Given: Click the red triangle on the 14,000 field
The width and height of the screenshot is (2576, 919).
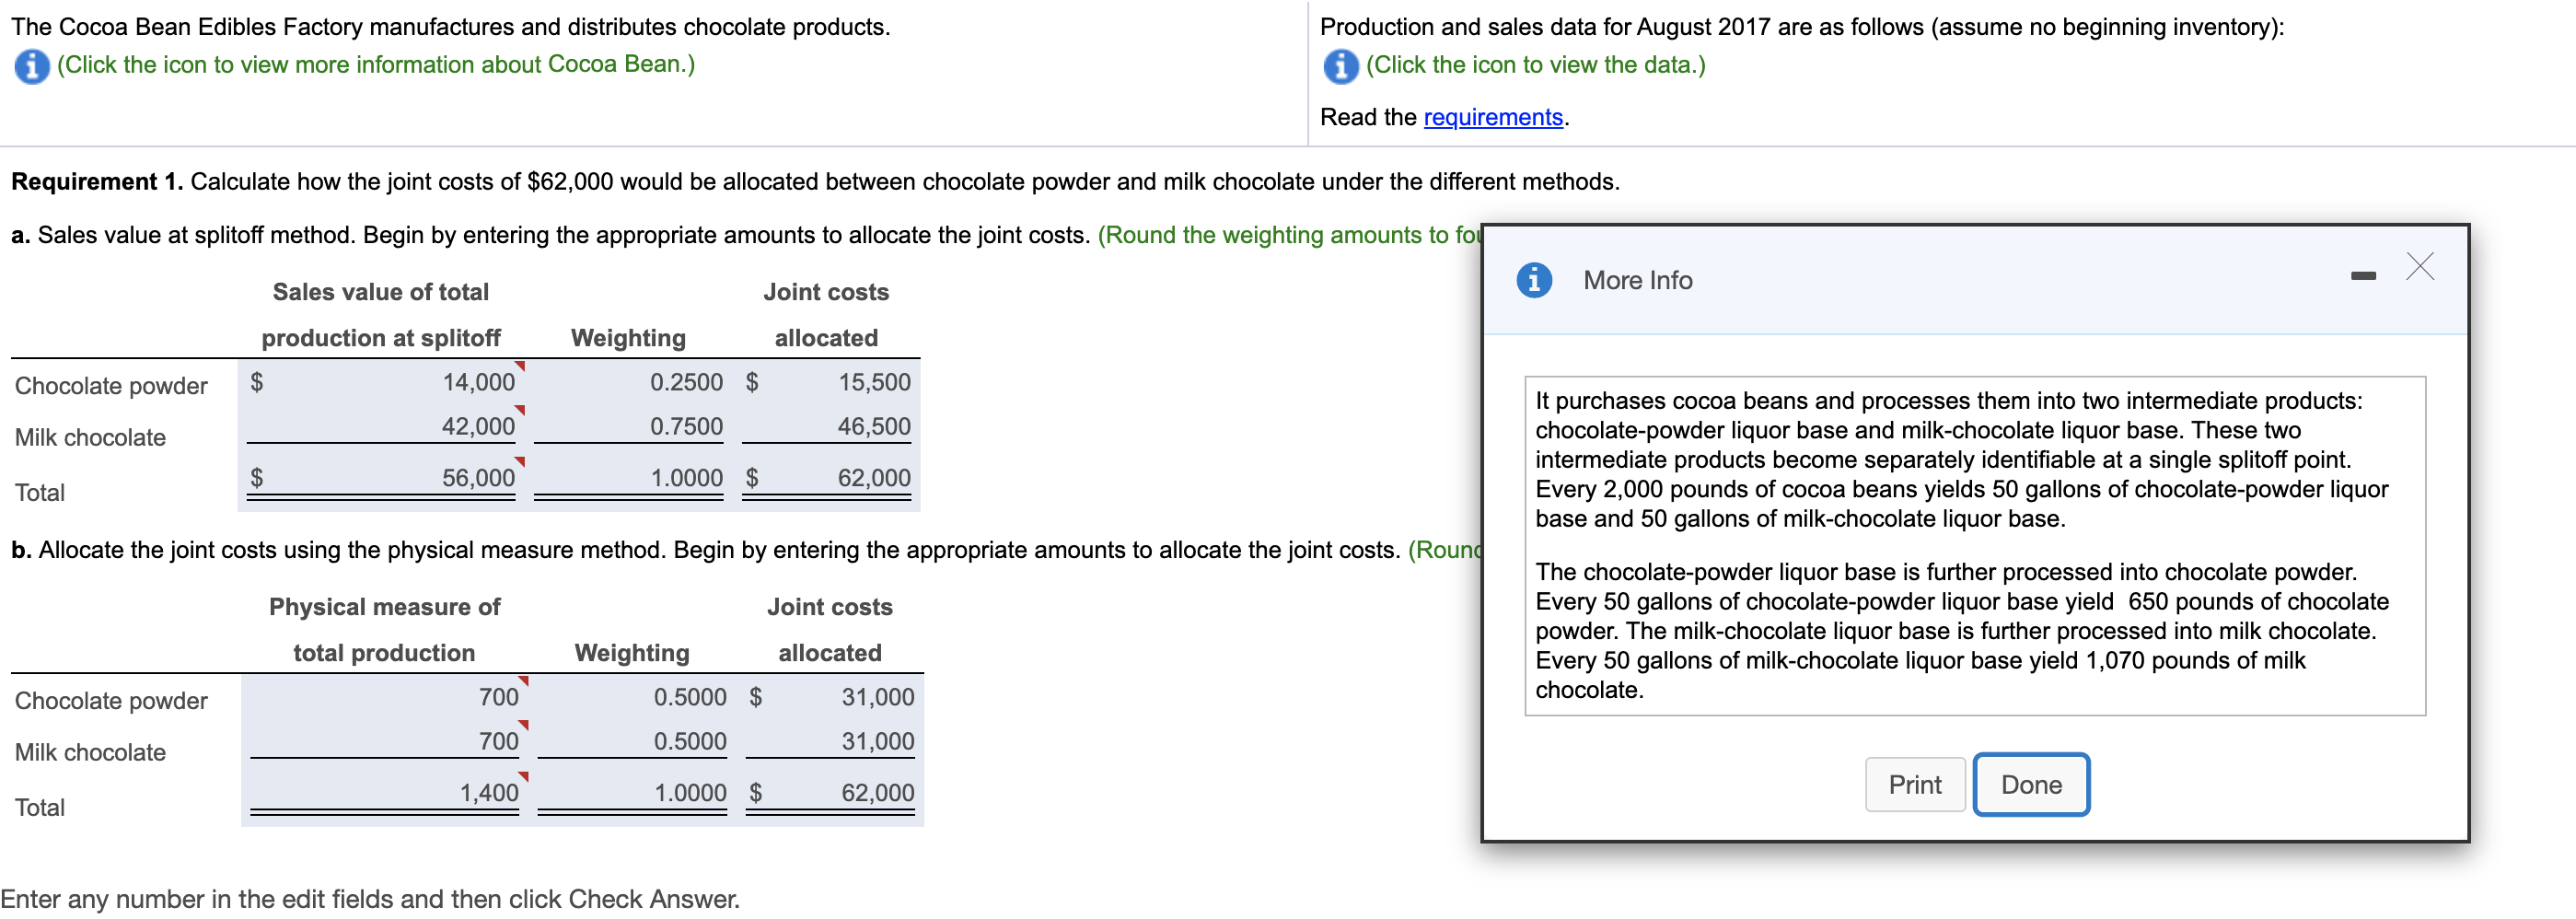Looking at the screenshot, I should pyautogui.click(x=519, y=368).
